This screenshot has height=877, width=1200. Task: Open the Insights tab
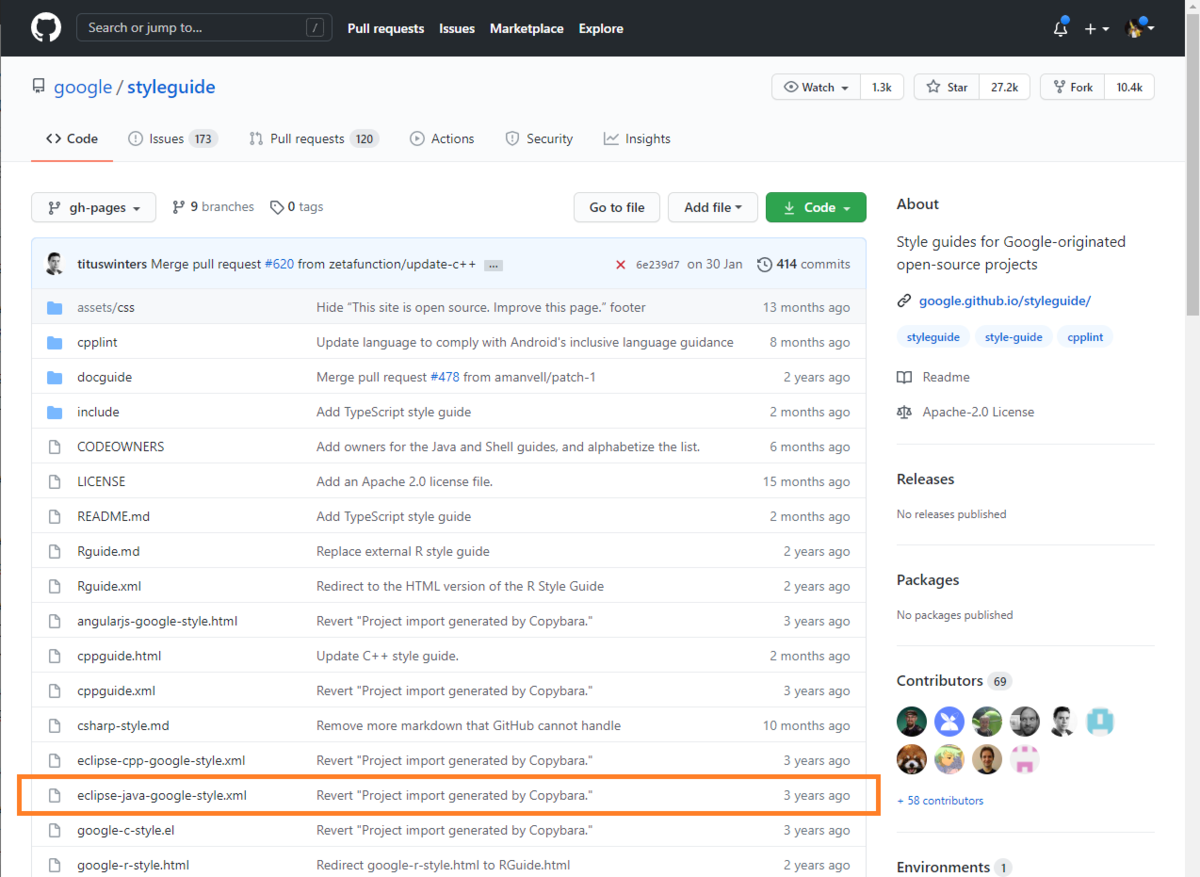click(x=637, y=138)
